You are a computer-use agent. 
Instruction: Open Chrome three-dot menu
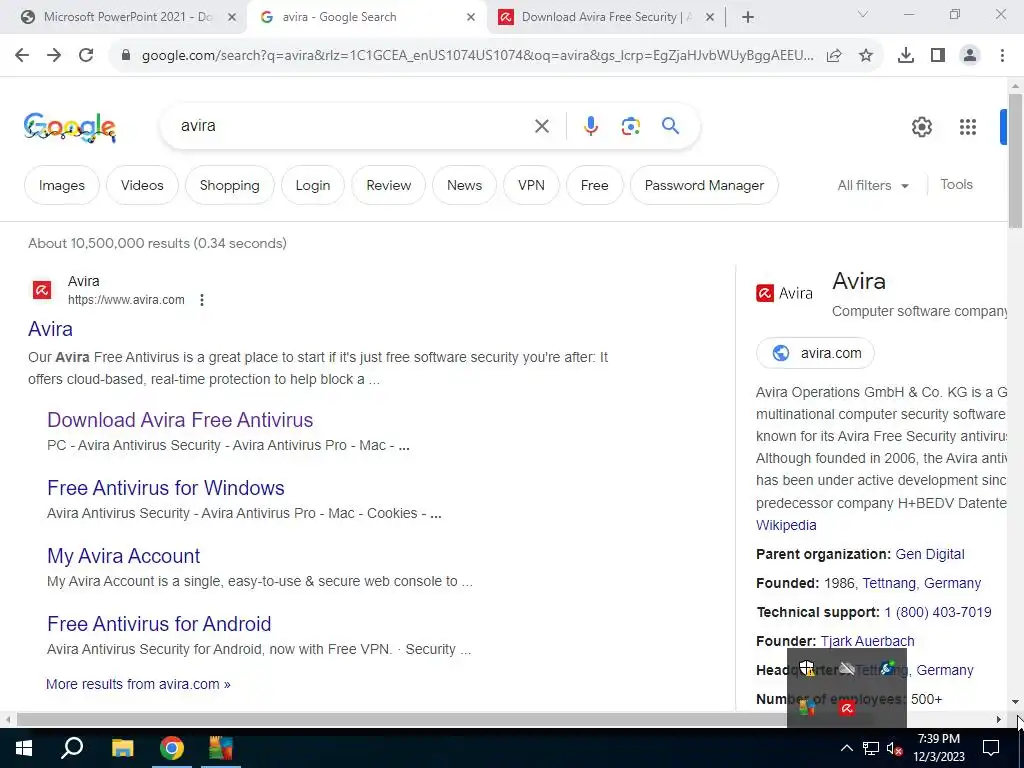click(1002, 56)
